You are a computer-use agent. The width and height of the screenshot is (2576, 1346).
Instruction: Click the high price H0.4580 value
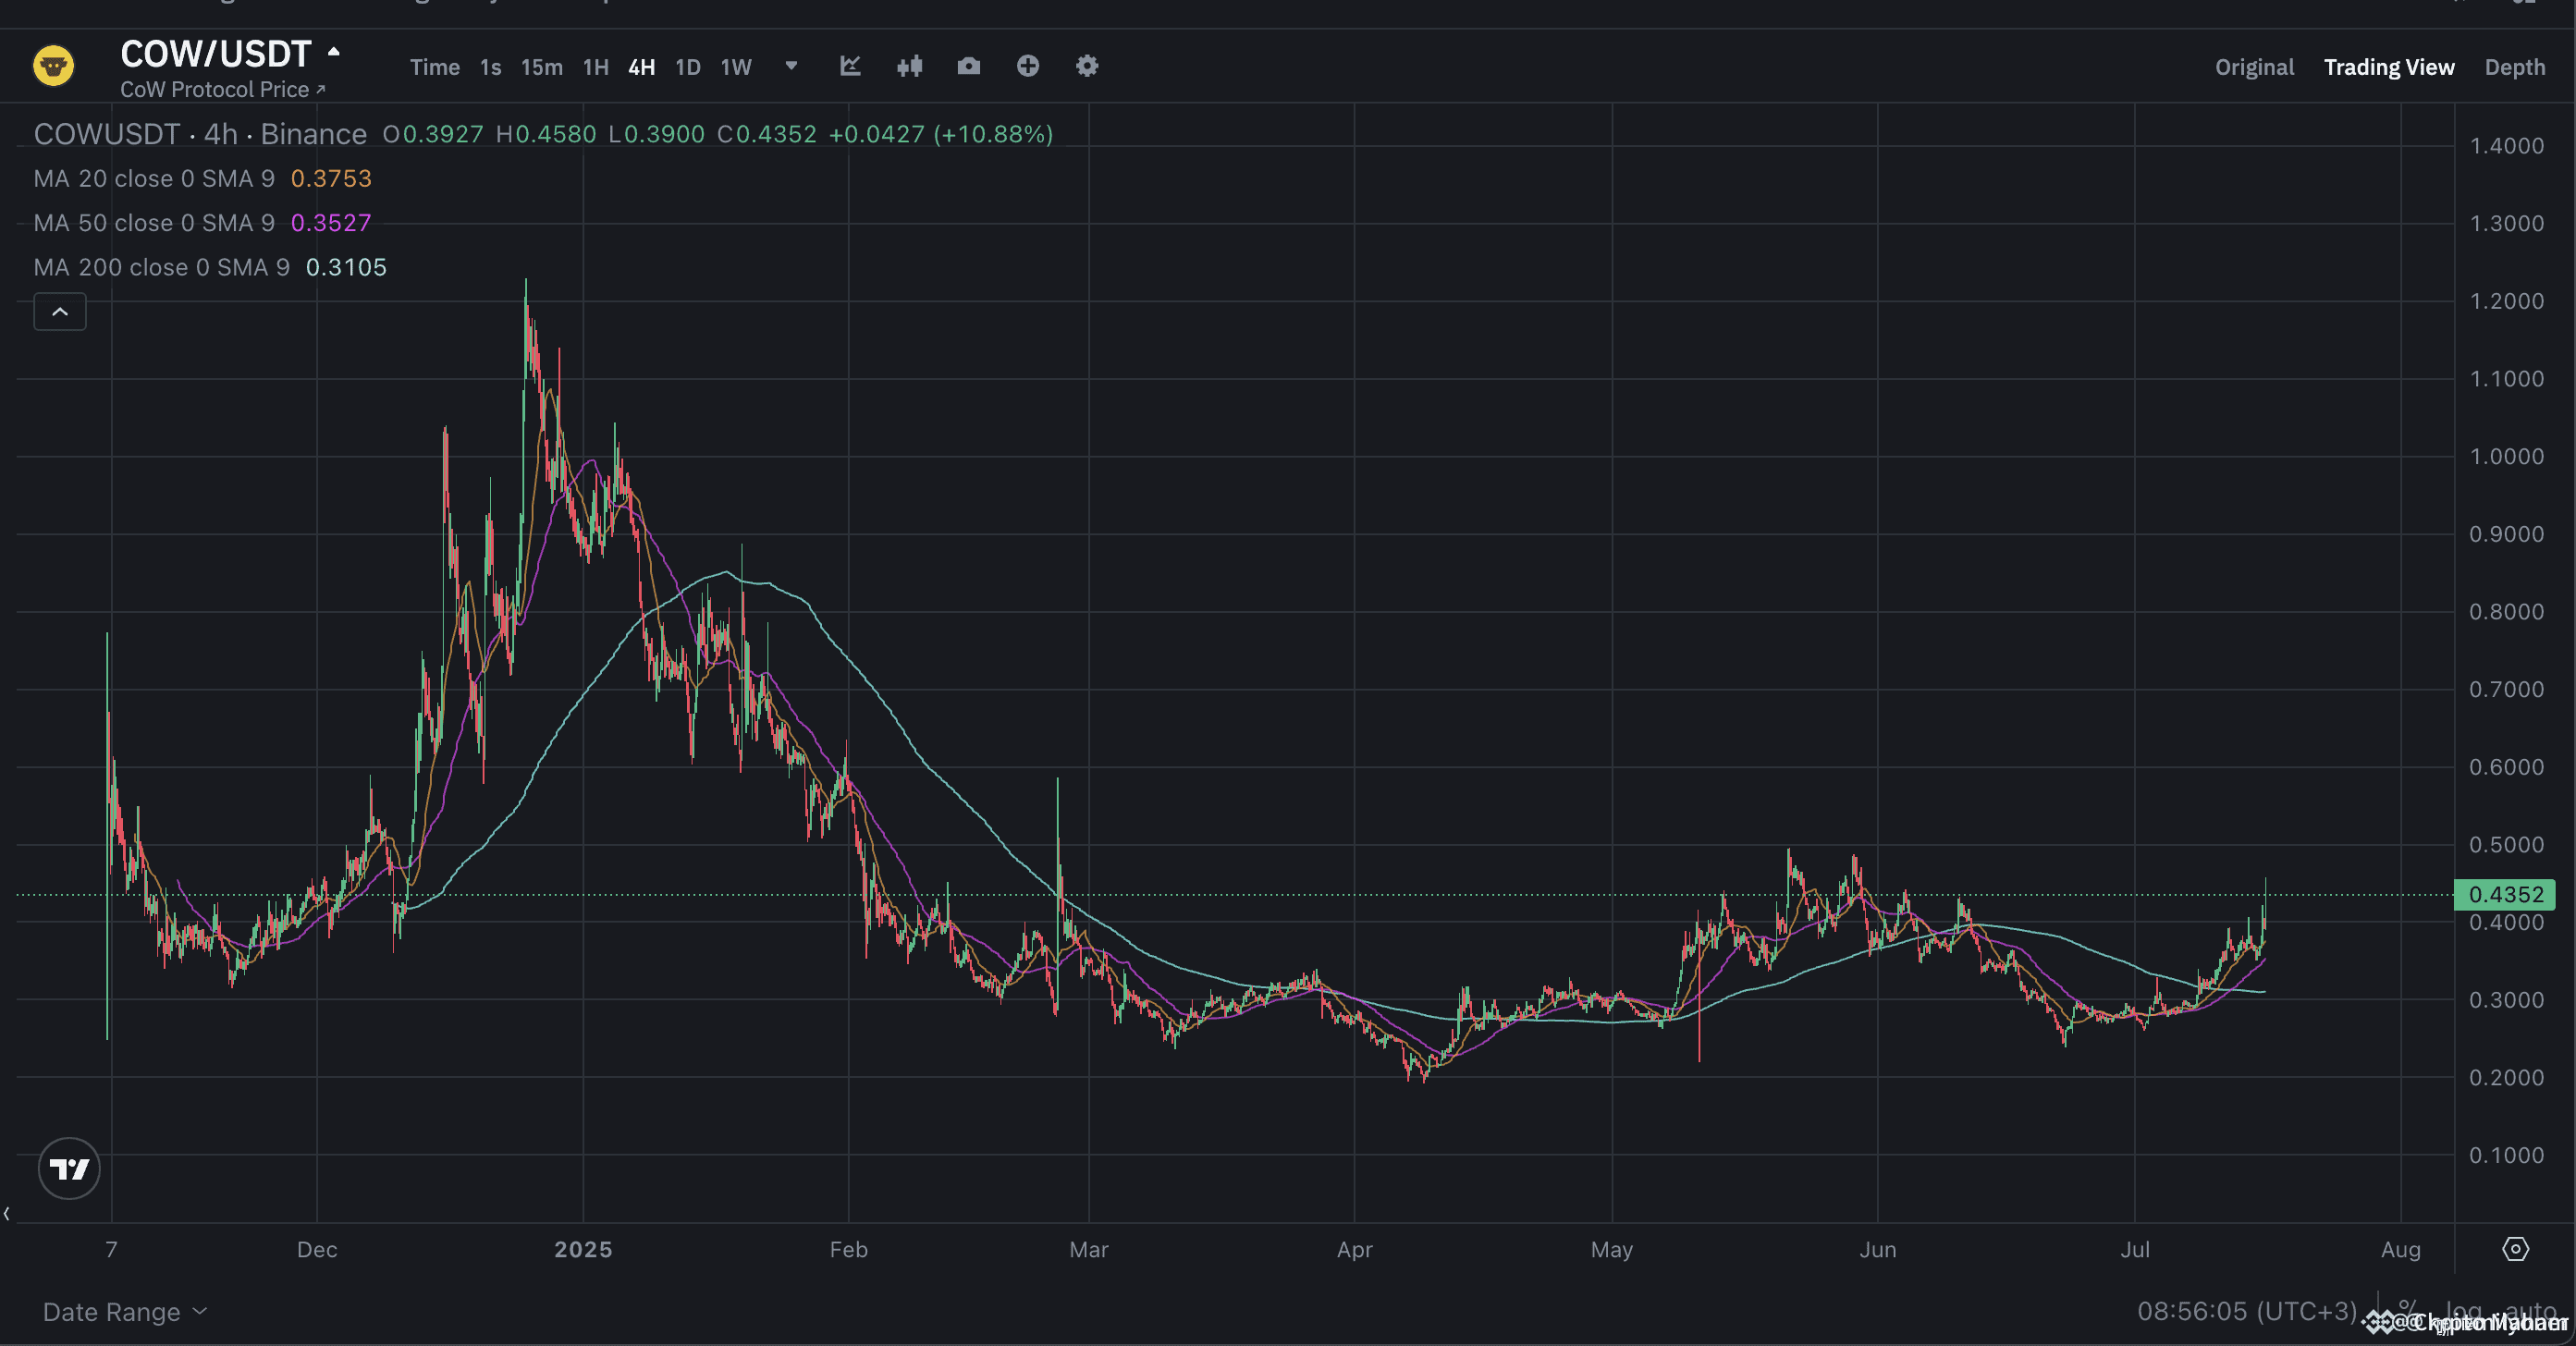click(546, 134)
